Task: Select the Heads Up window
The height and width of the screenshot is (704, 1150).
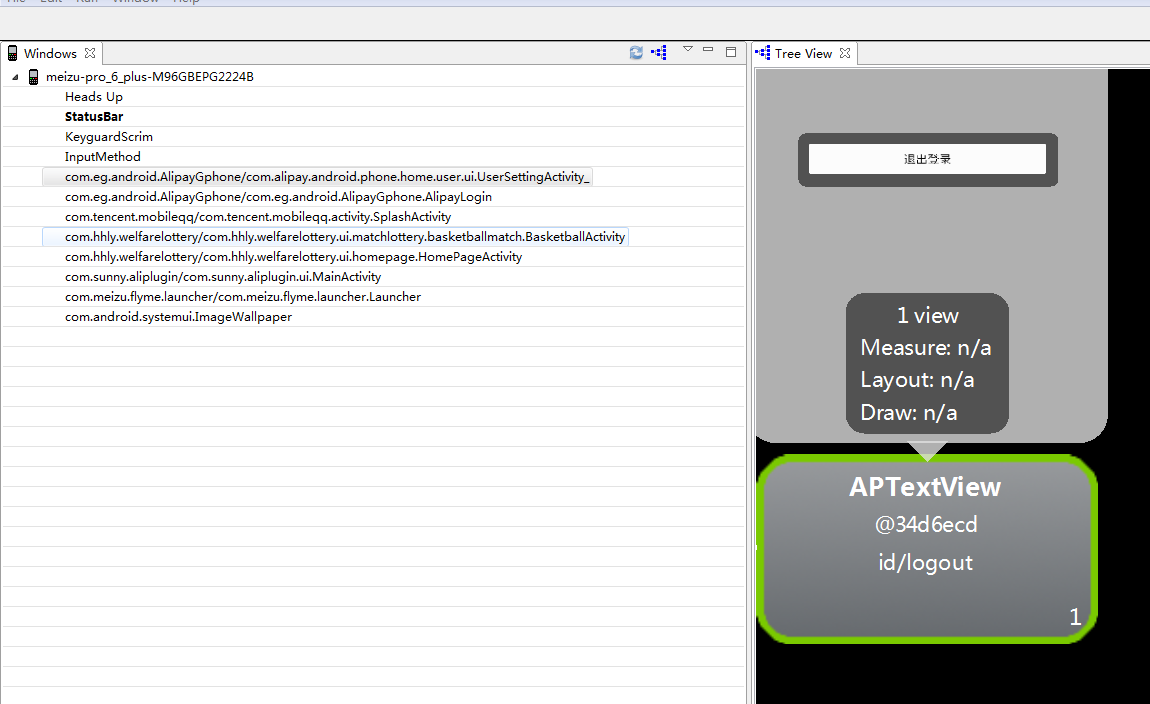Action: tap(94, 97)
